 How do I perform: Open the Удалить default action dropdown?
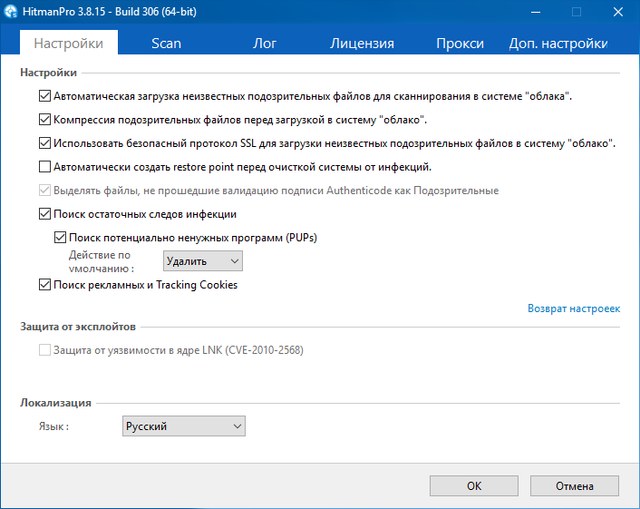(x=203, y=261)
